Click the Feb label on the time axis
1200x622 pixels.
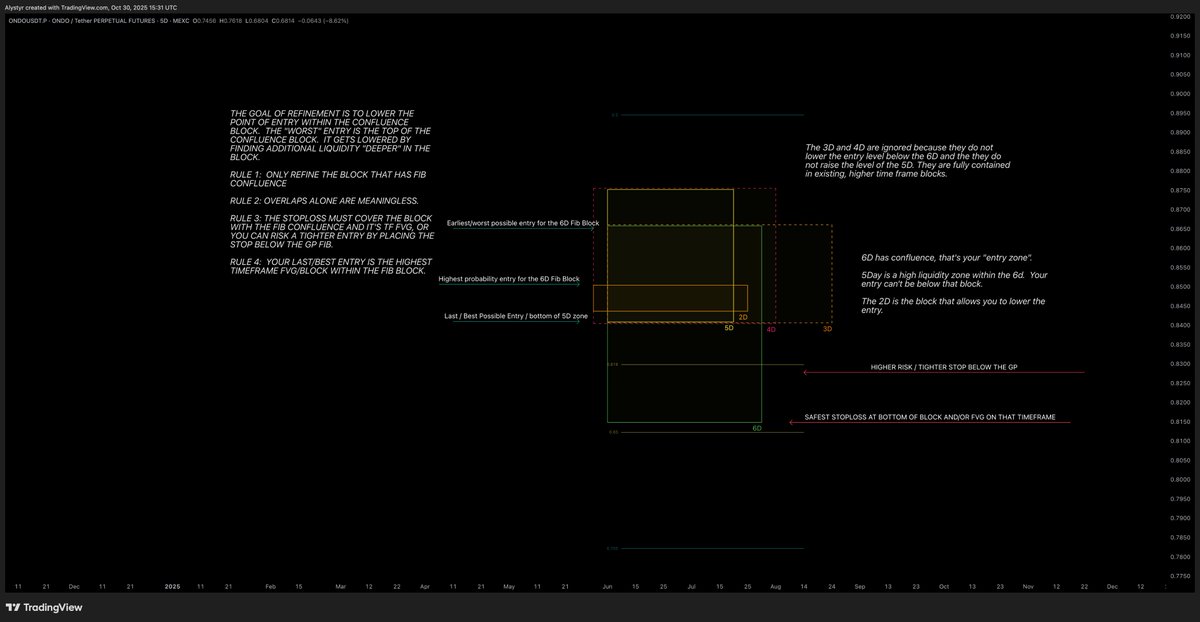(x=270, y=586)
